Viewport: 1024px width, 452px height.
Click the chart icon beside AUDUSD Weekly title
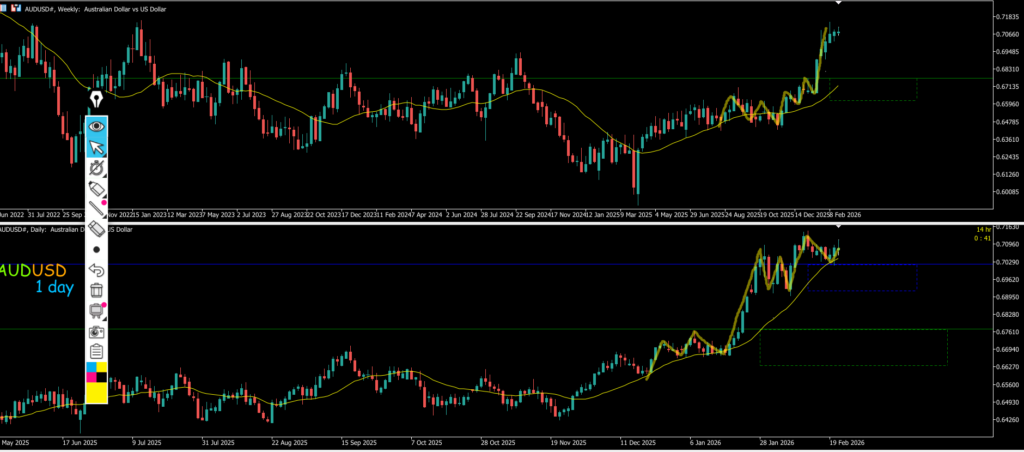click(x=17, y=6)
